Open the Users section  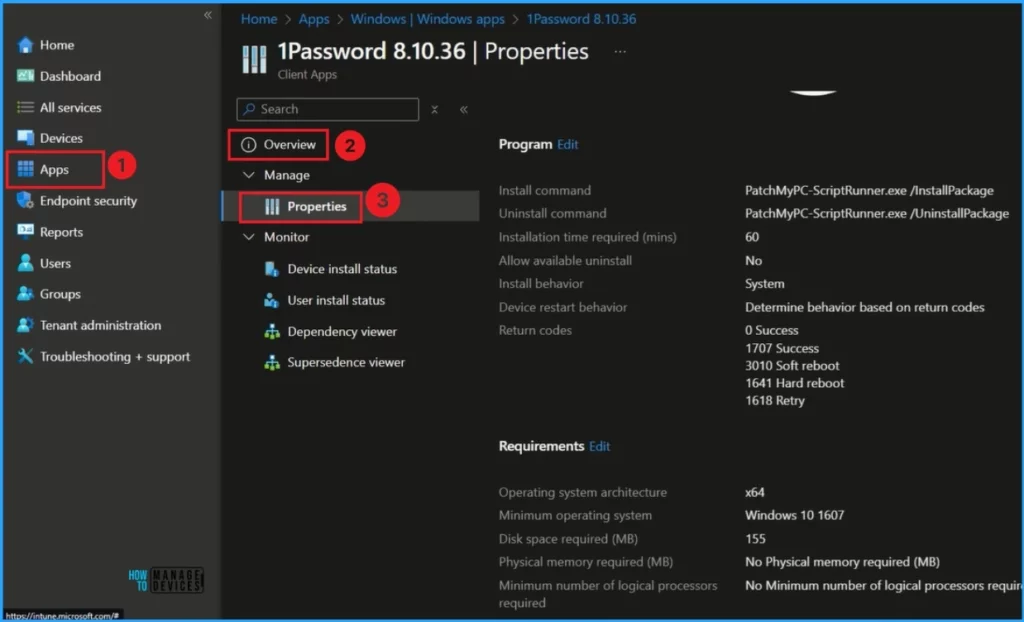click(56, 263)
